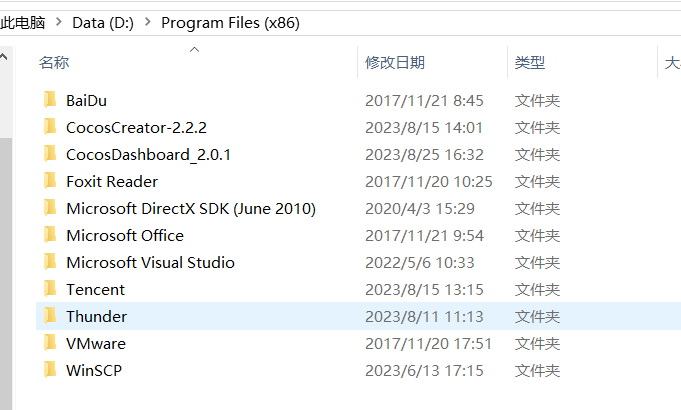Go to Data (D:) in address bar
Image resolution: width=681 pixels, height=410 pixels.
point(104,22)
